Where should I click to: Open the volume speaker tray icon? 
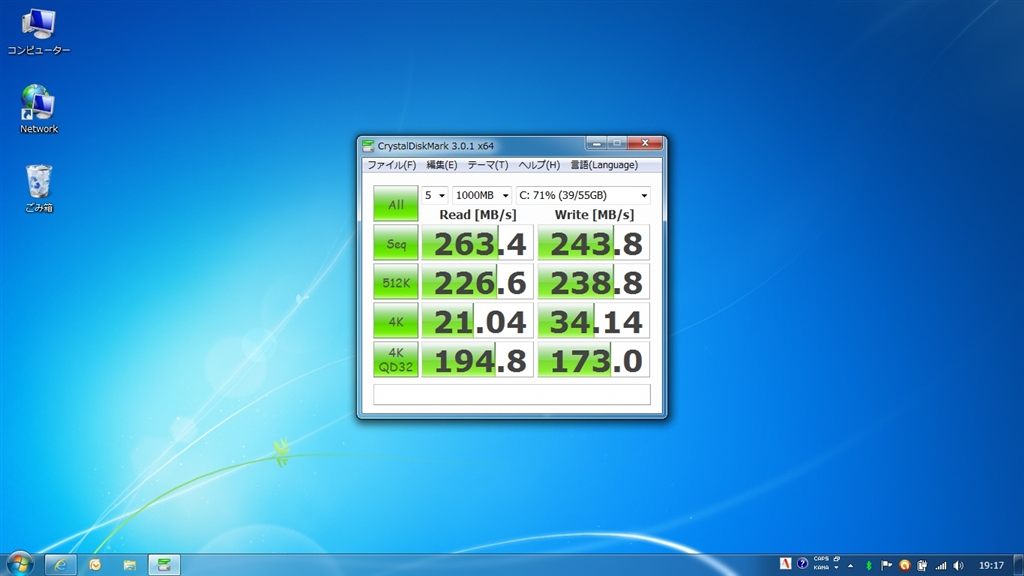point(958,565)
